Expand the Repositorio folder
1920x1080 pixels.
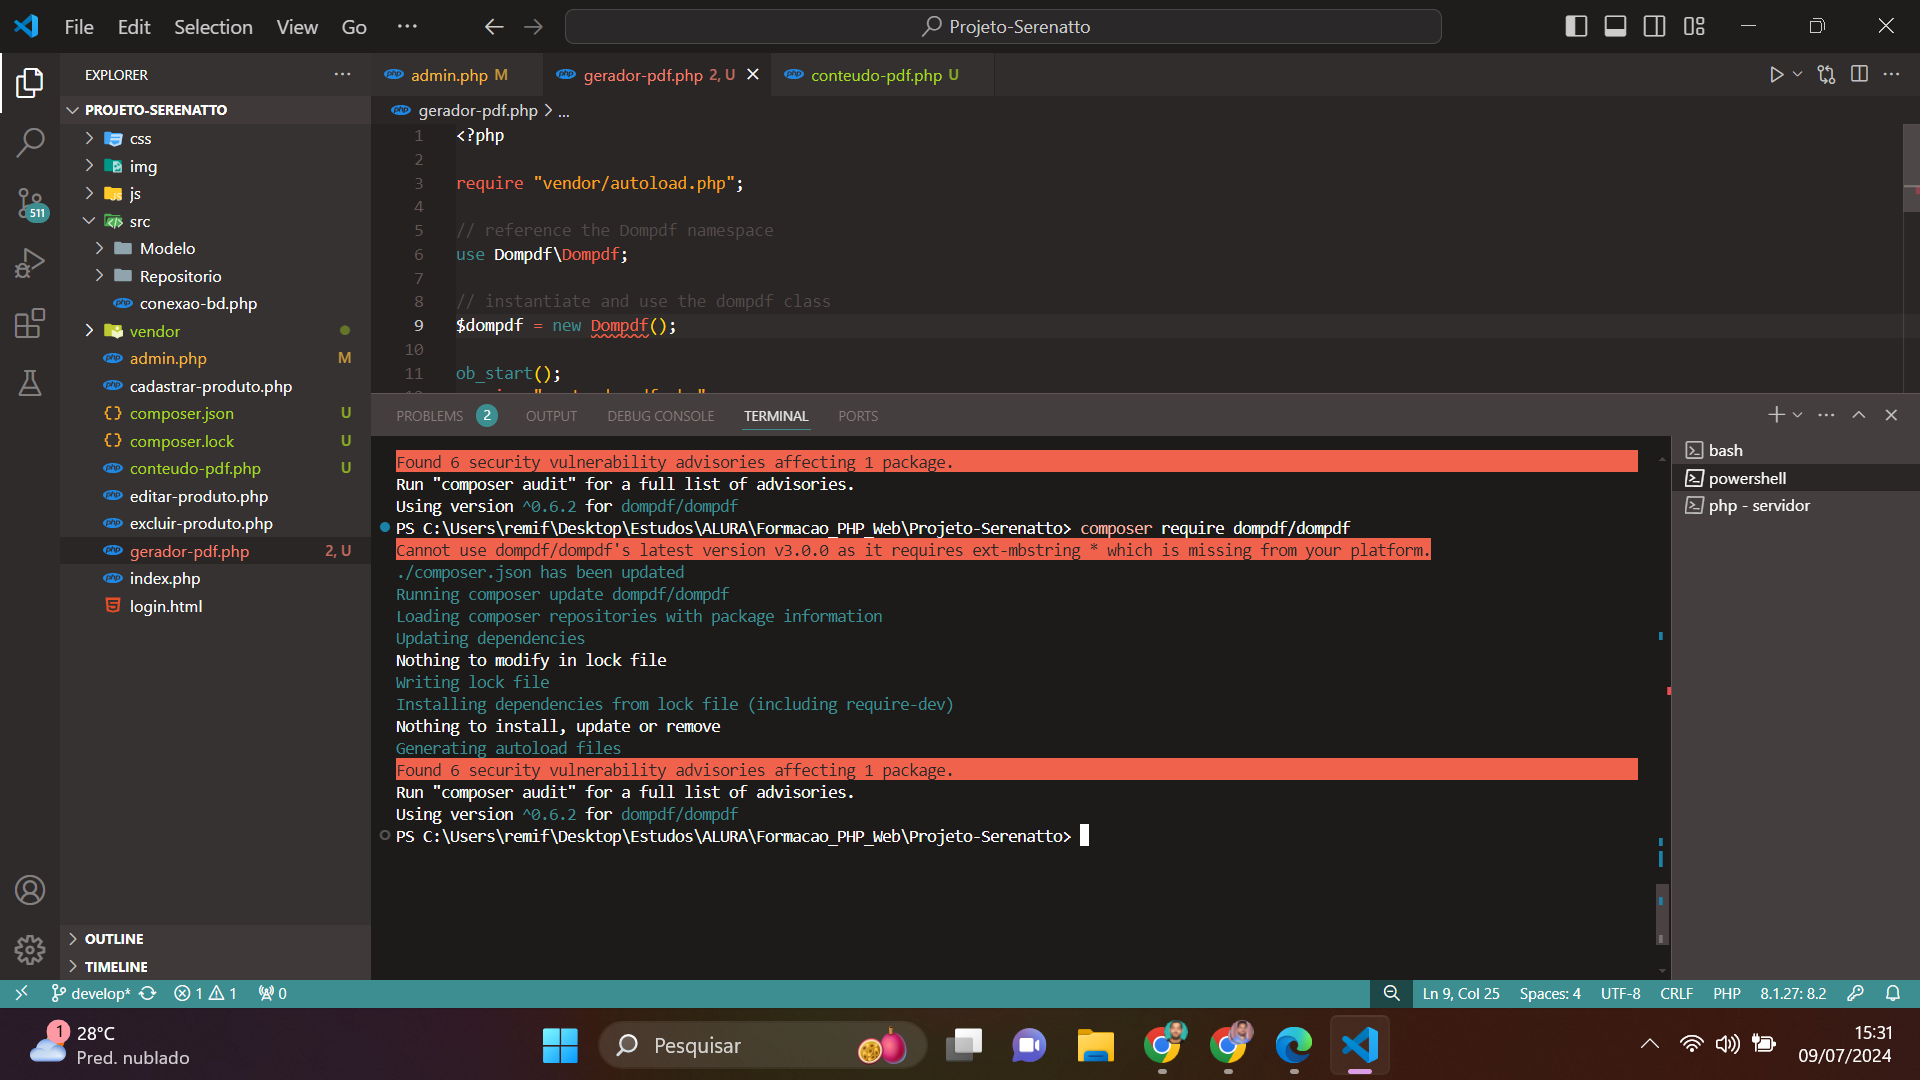point(215,276)
